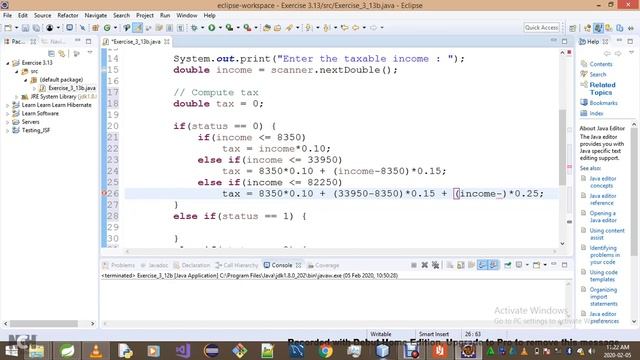This screenshot has width=640, height=360.
Task: Click the Quick Access search field
Action: tap(542, 28)
